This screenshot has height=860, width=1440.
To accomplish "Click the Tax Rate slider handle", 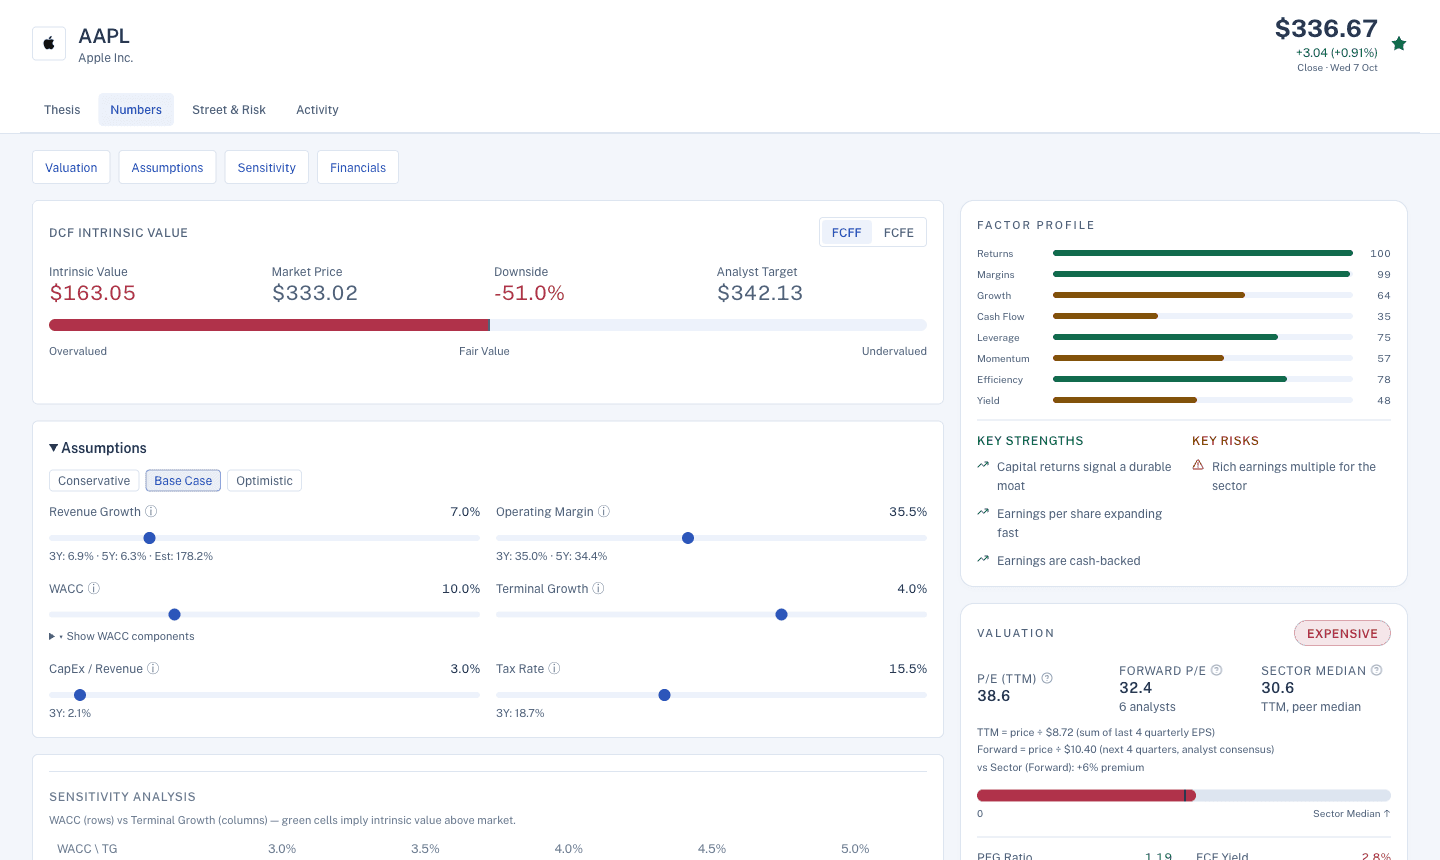I will [664, 695].
